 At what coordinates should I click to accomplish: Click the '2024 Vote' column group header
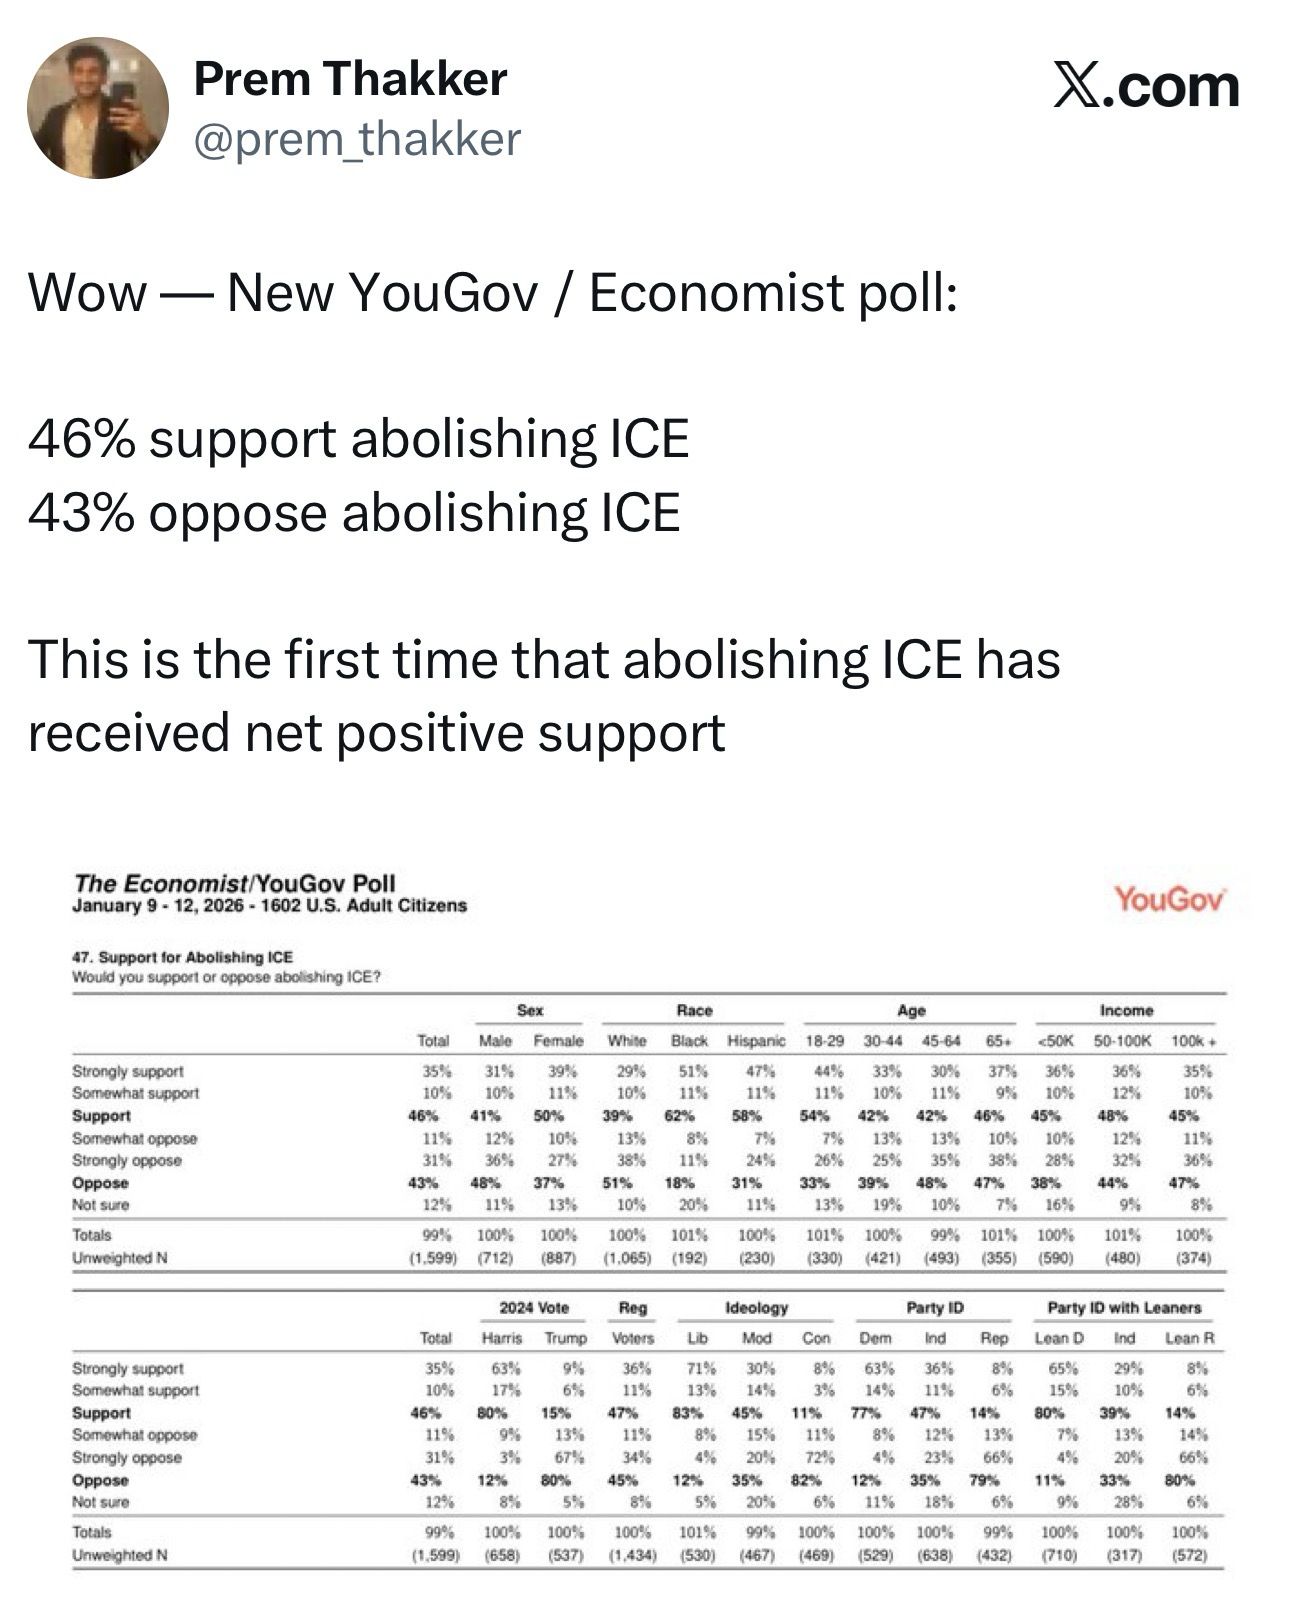[x=533, y=1307]
